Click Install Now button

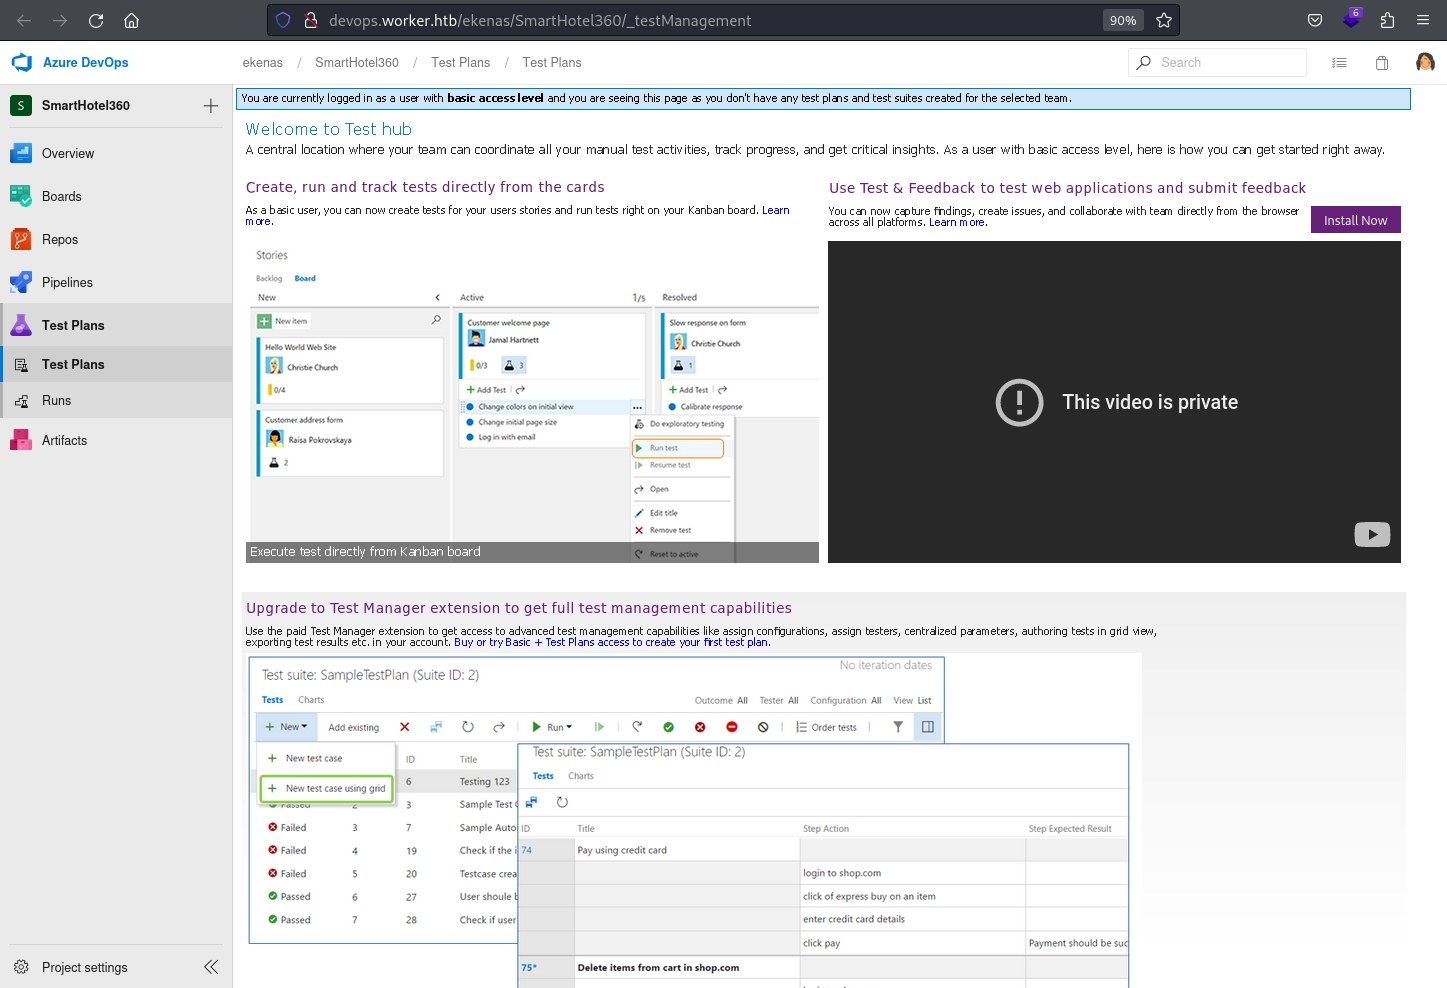1355,220
